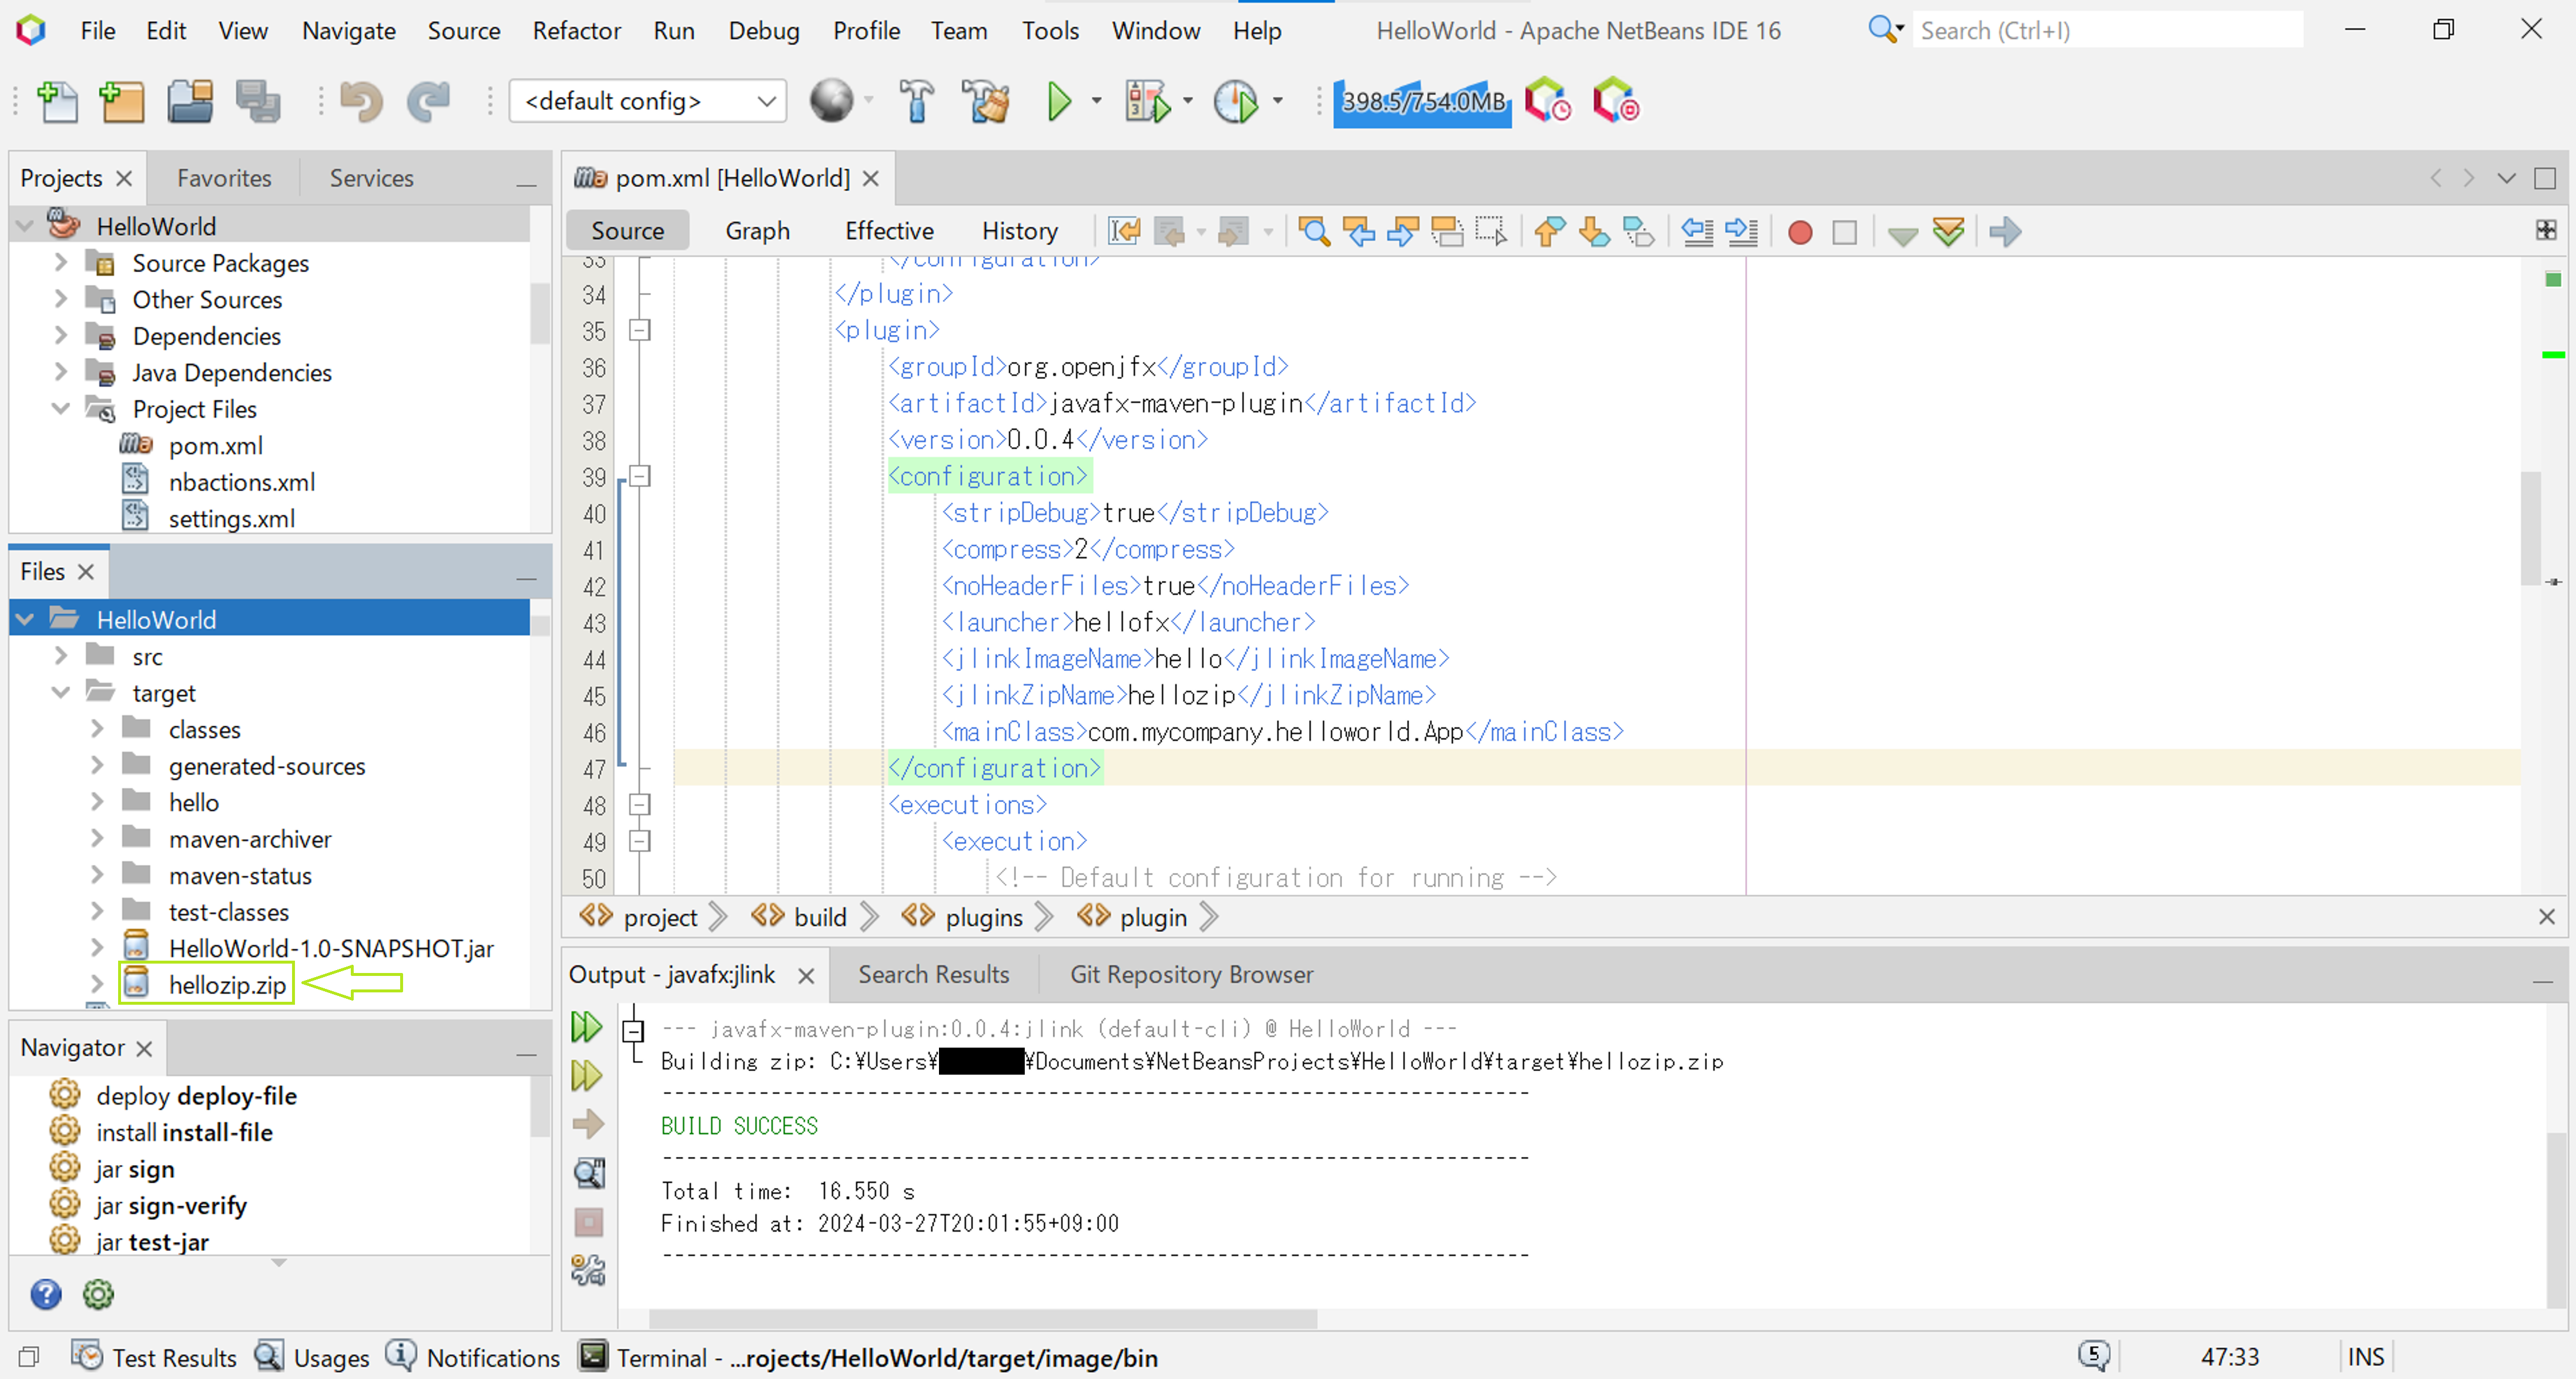Collapse the target folder in Files
Image resolution: width=2576 pixels, height=1379 pixels.
click(x=61, y=692)
